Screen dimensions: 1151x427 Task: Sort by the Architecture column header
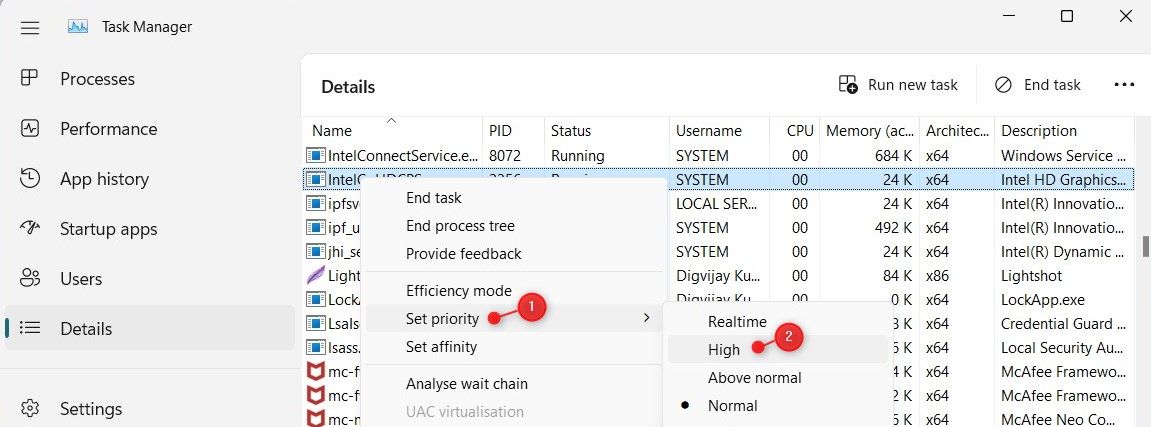click(x=957, y=131)
